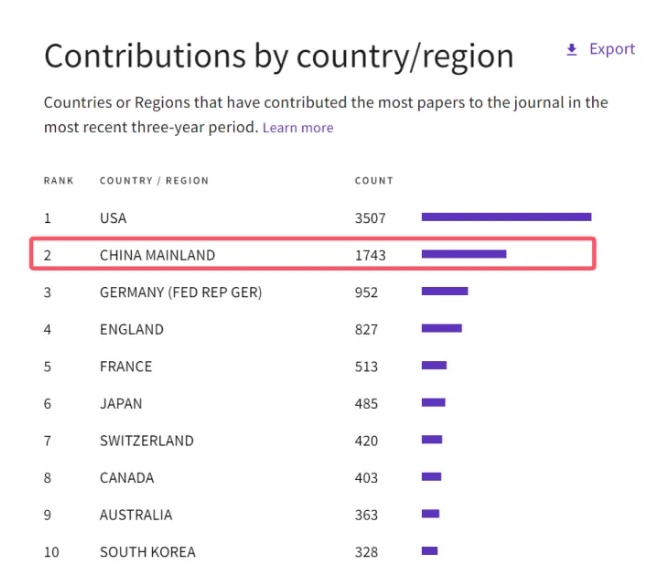
Task: Click the South Korea country label
Action: (x=148, y=552)
